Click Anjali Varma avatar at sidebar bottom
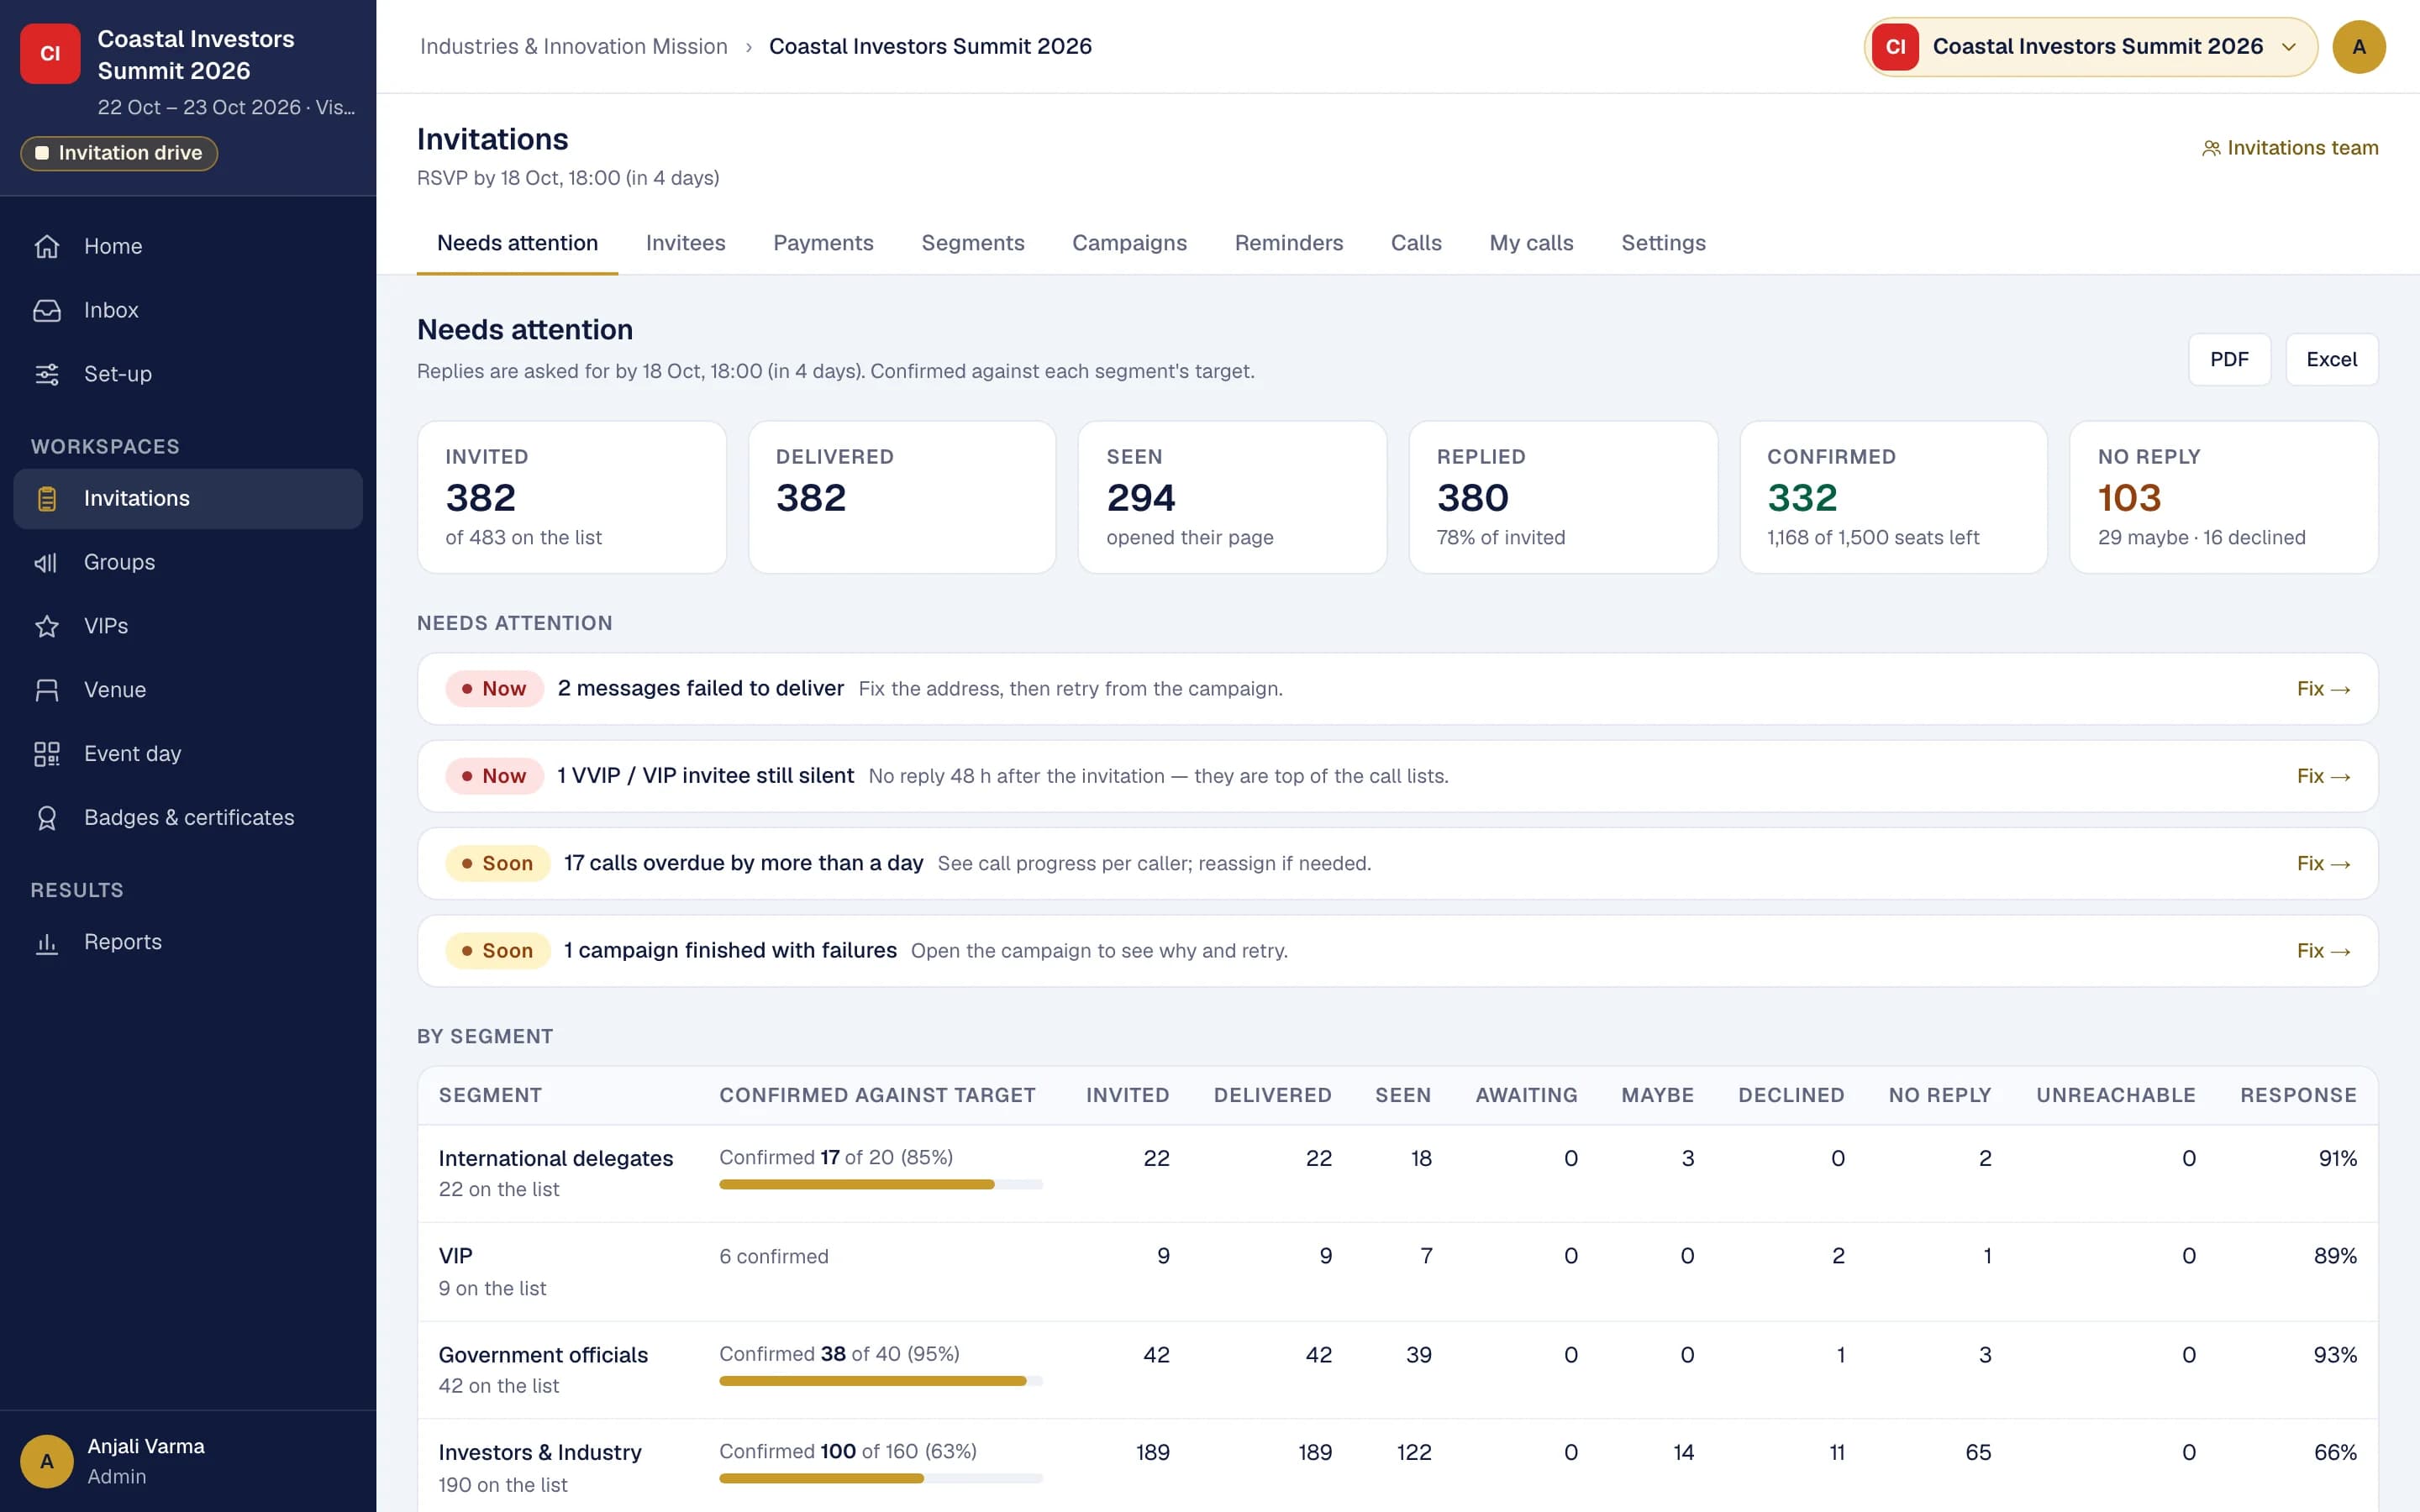The height and width of the screenshot is (1512, 2420). click(x=47, y=1461)
